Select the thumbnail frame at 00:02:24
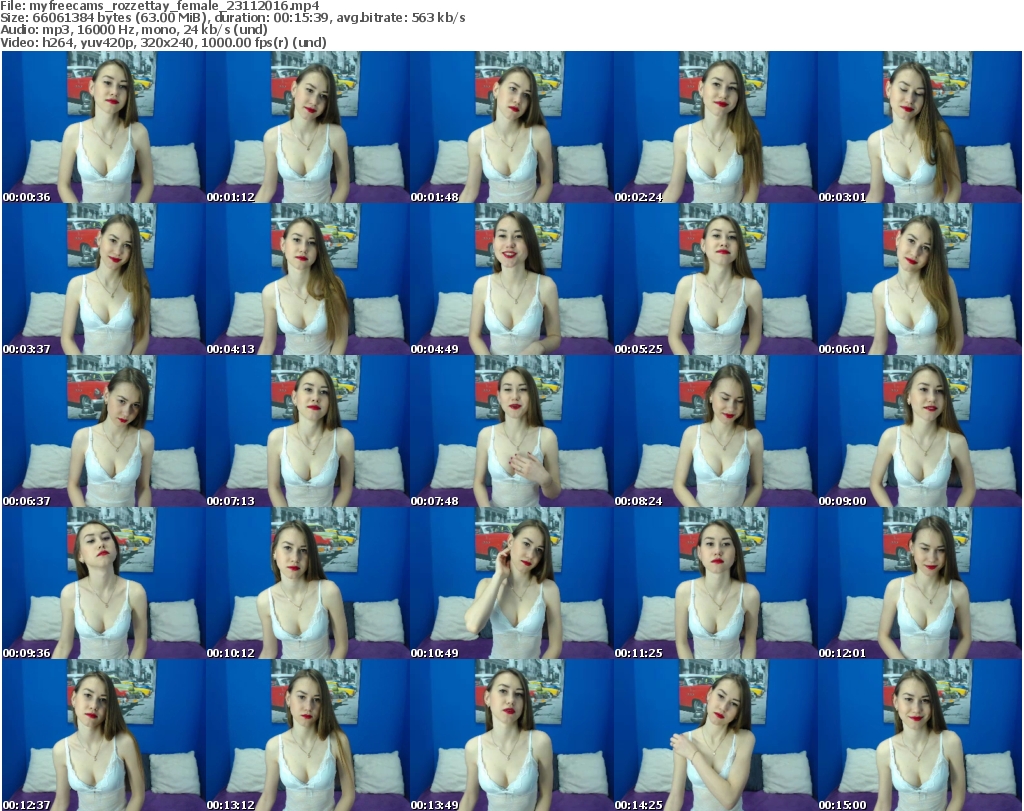1024x811 pixels. point(715,127)
